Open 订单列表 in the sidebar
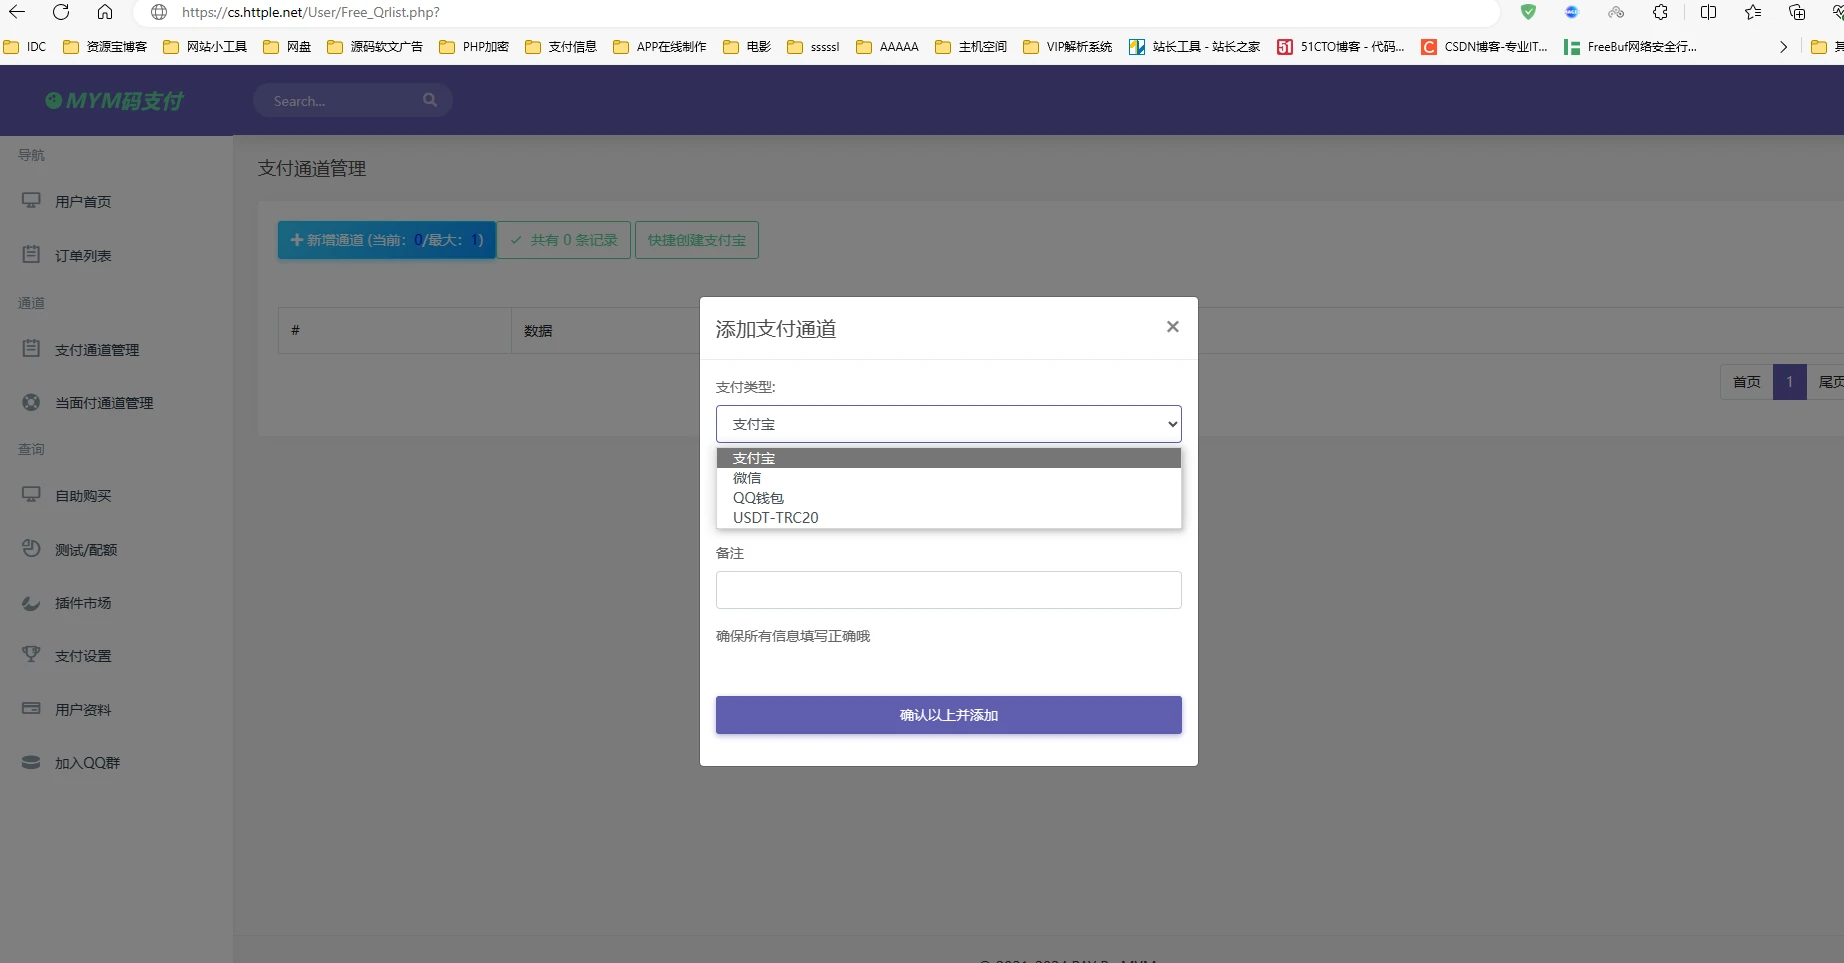The width and height of the screenshot is (1844, 963). point(83,256)
